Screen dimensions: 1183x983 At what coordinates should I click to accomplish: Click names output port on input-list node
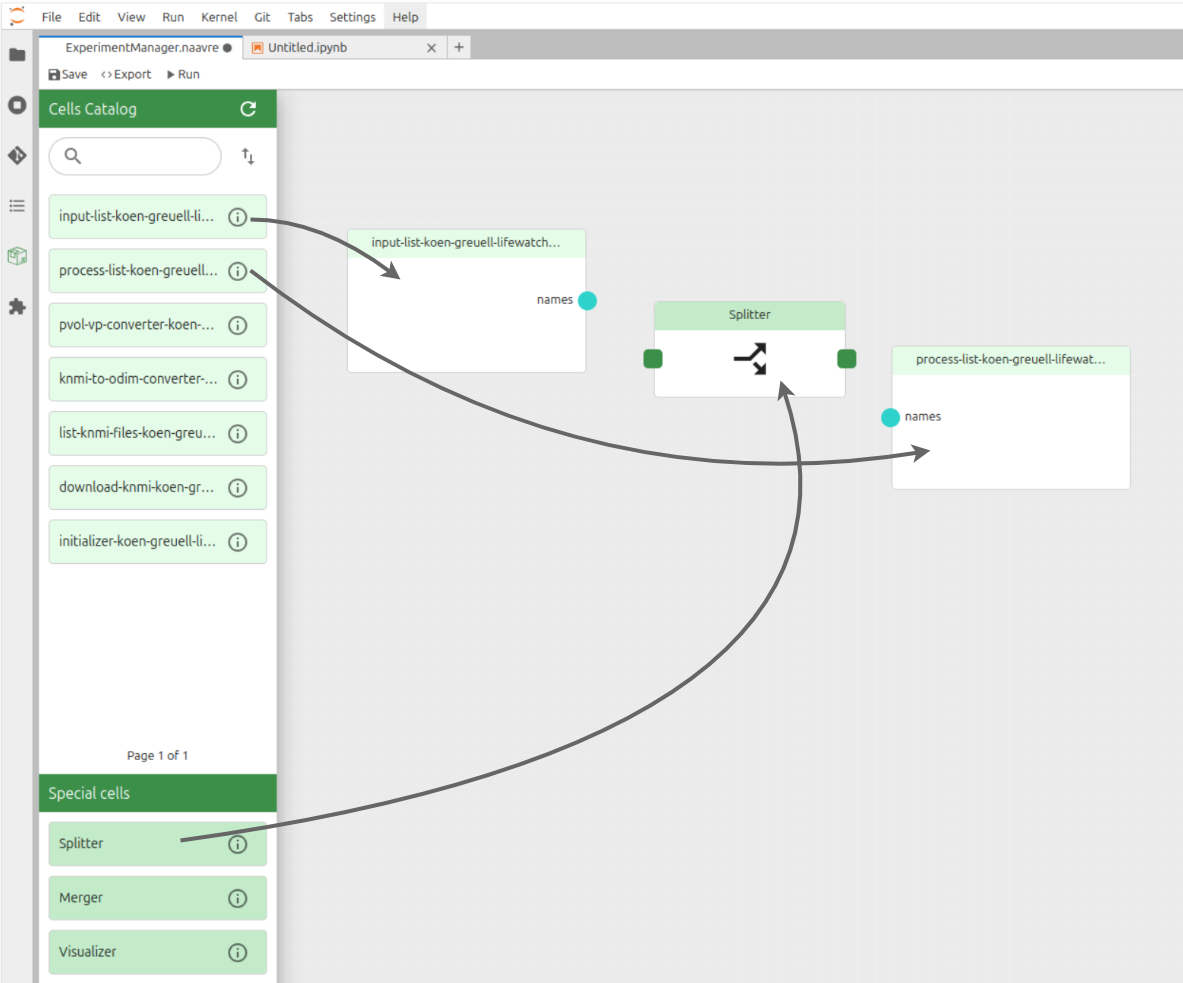(x=588, y=300)
